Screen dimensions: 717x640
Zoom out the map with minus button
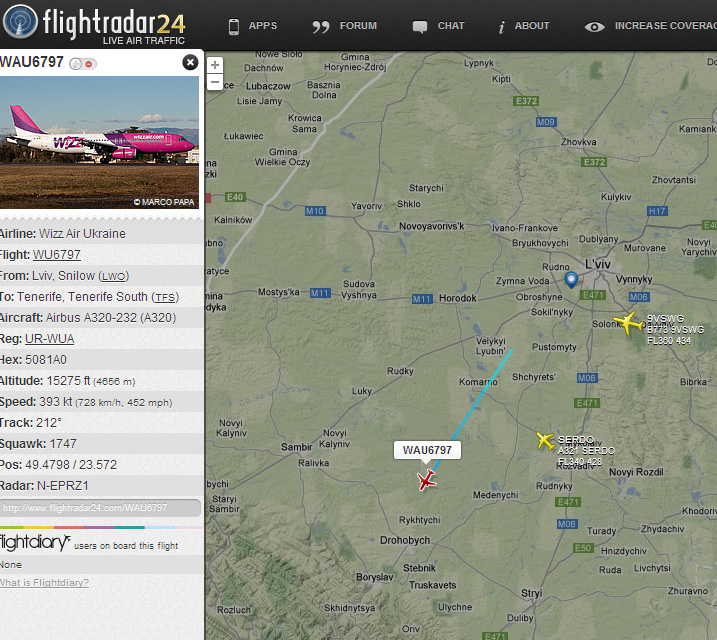[x=215, y=82]
